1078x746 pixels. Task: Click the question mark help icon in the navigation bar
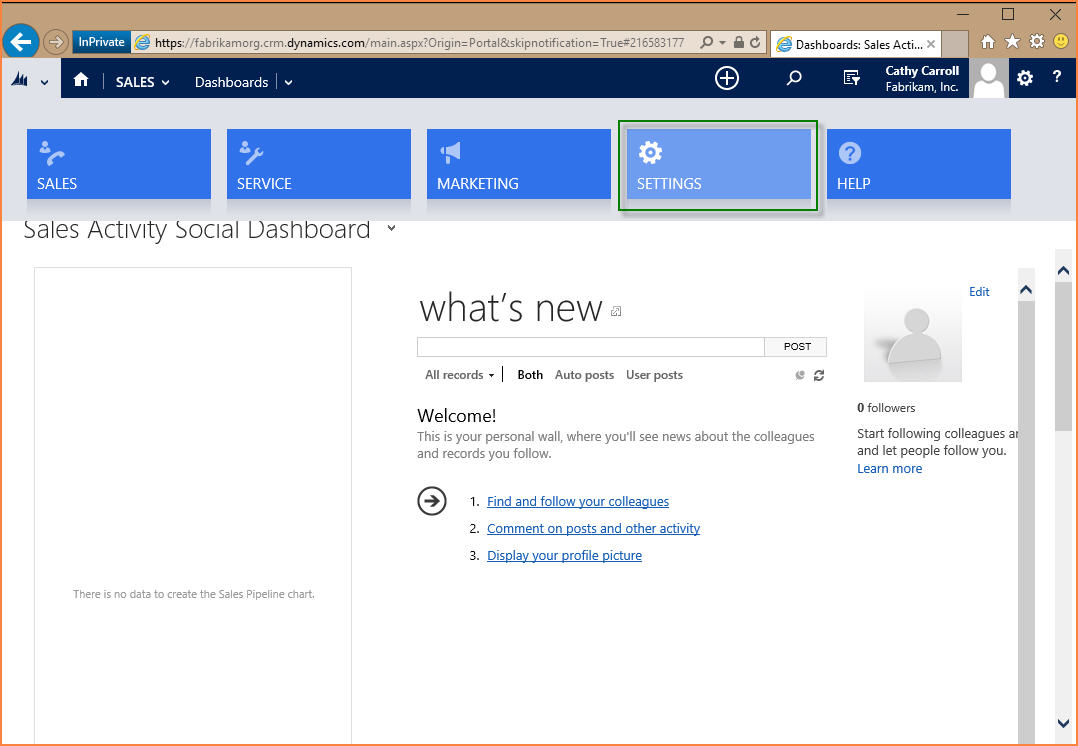coord(1057,78)
